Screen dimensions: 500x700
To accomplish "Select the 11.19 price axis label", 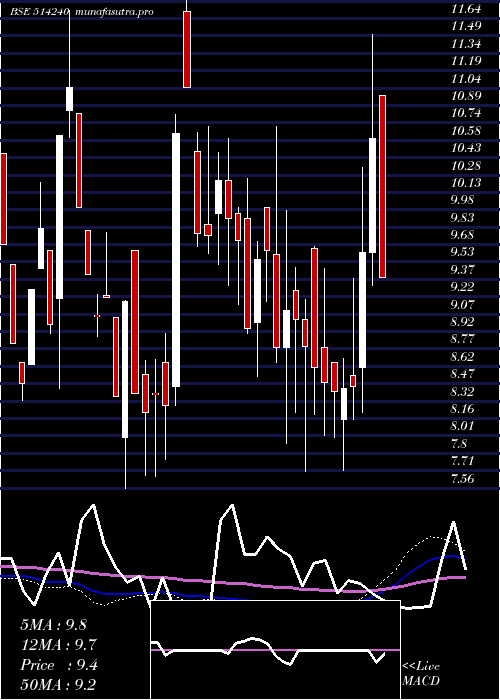I will coord(466,61).
